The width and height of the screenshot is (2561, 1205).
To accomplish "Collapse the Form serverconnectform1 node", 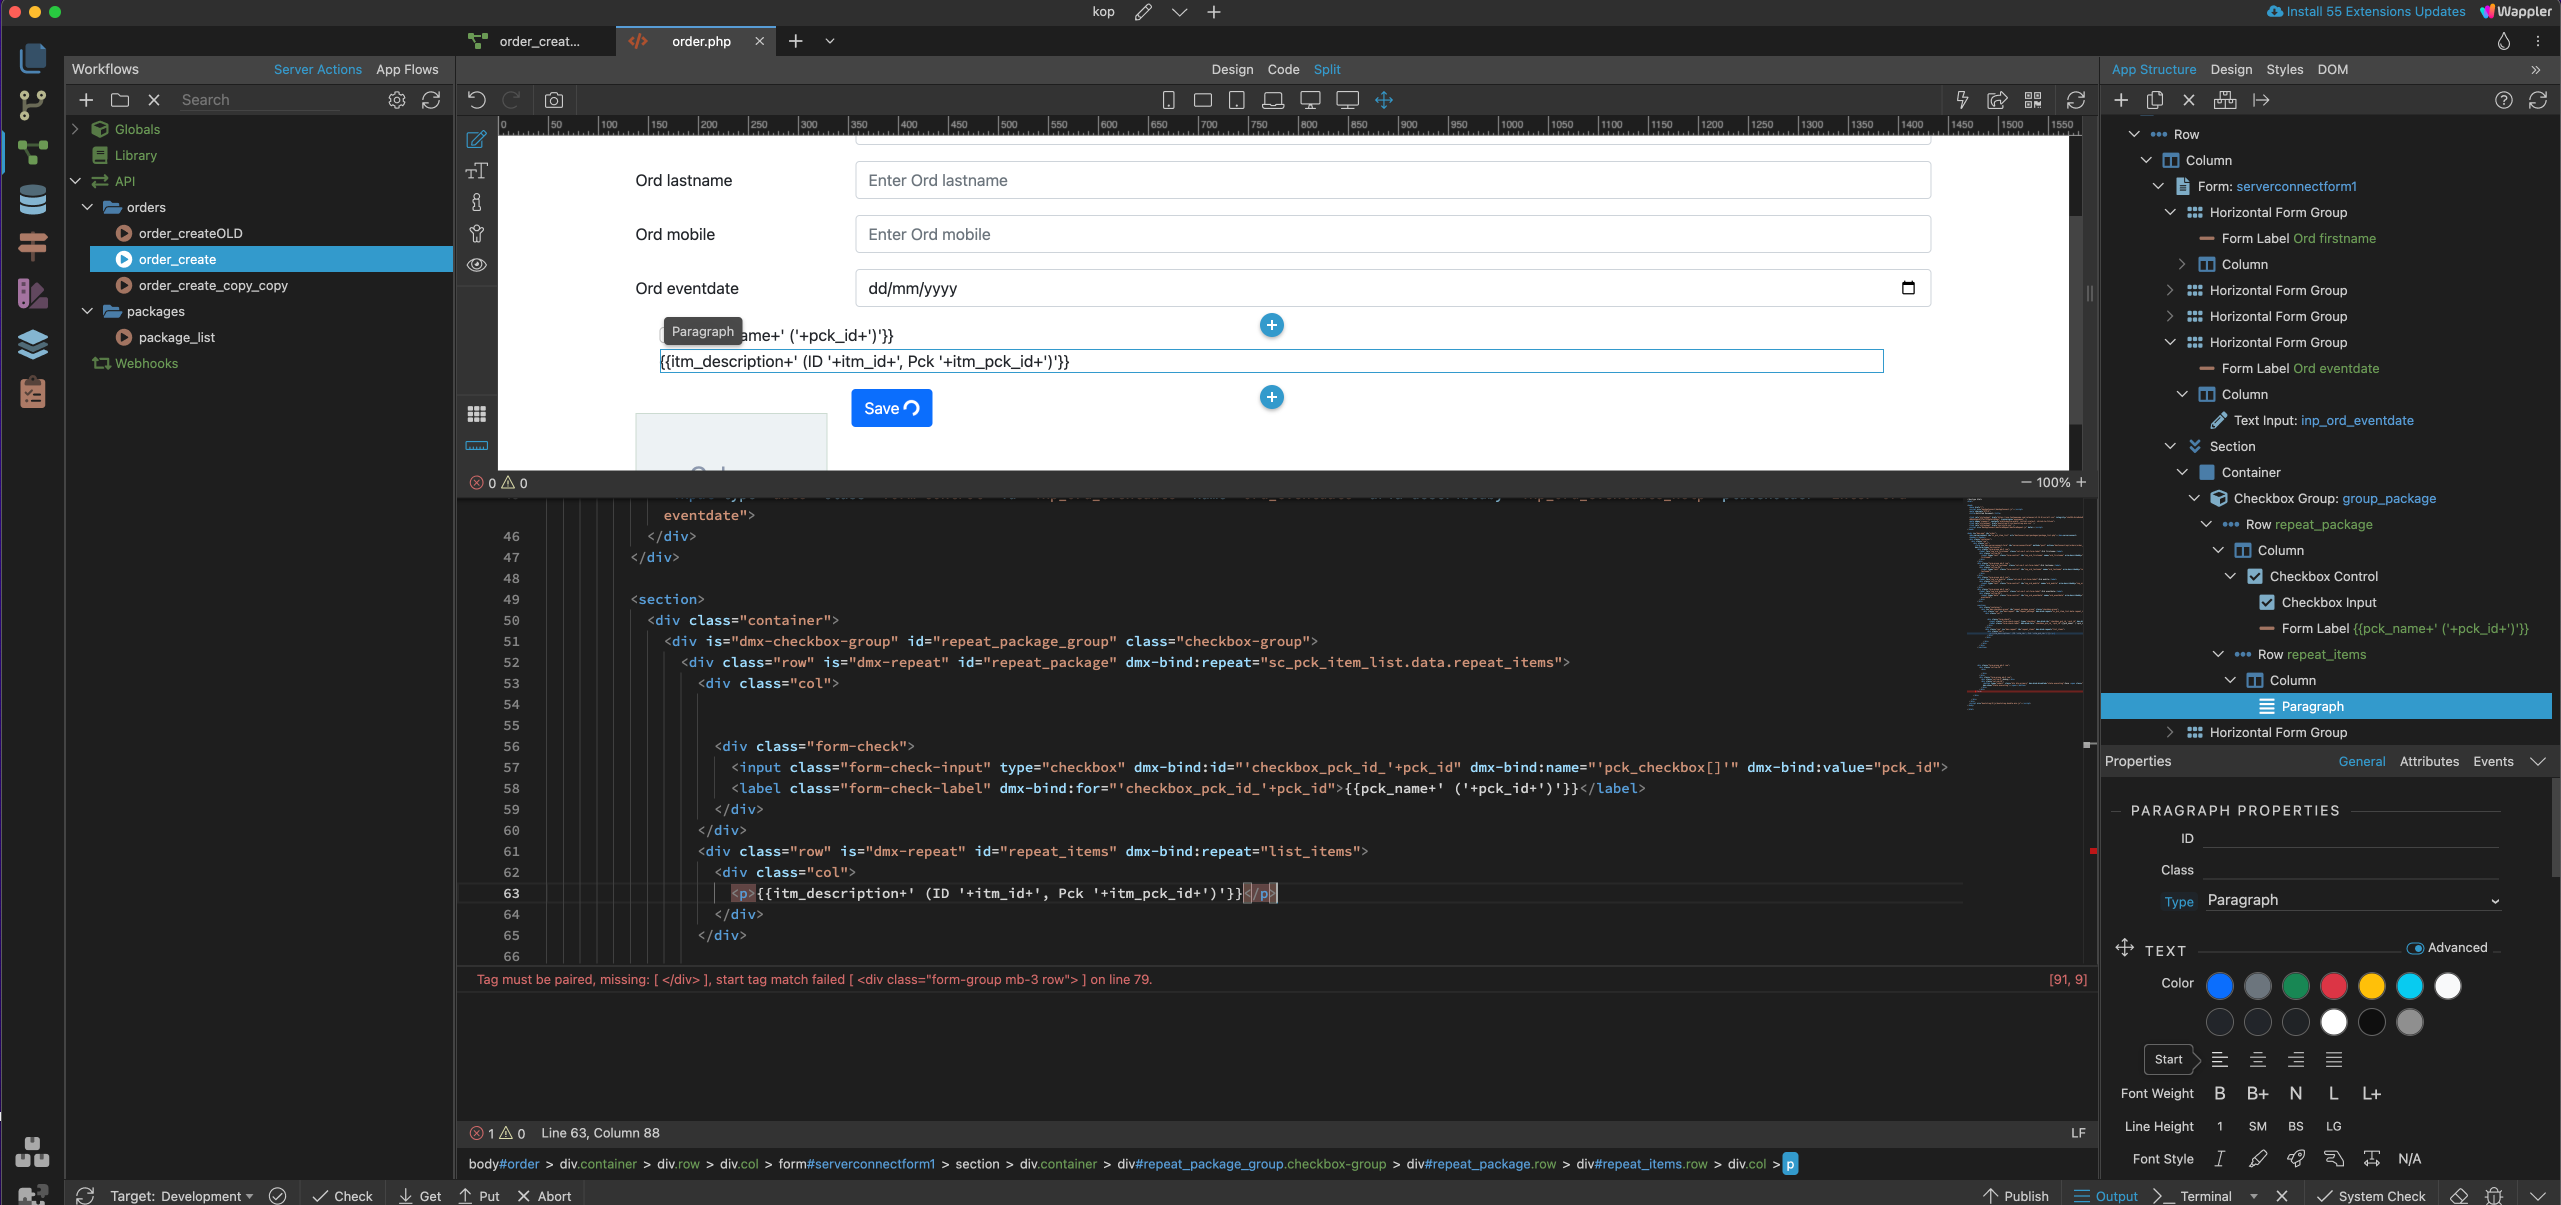I will pos(2158,186).
